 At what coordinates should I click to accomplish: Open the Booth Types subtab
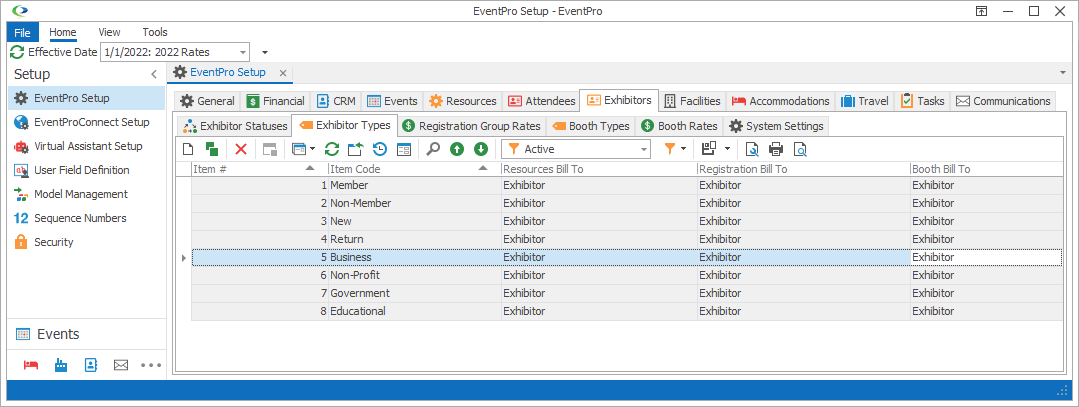click(590, 126)
